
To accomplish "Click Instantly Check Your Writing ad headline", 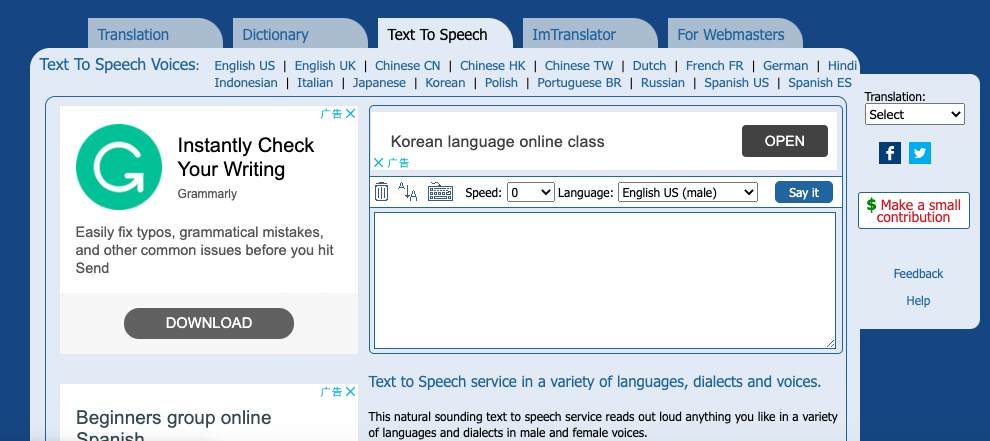I will coord(246,157).
